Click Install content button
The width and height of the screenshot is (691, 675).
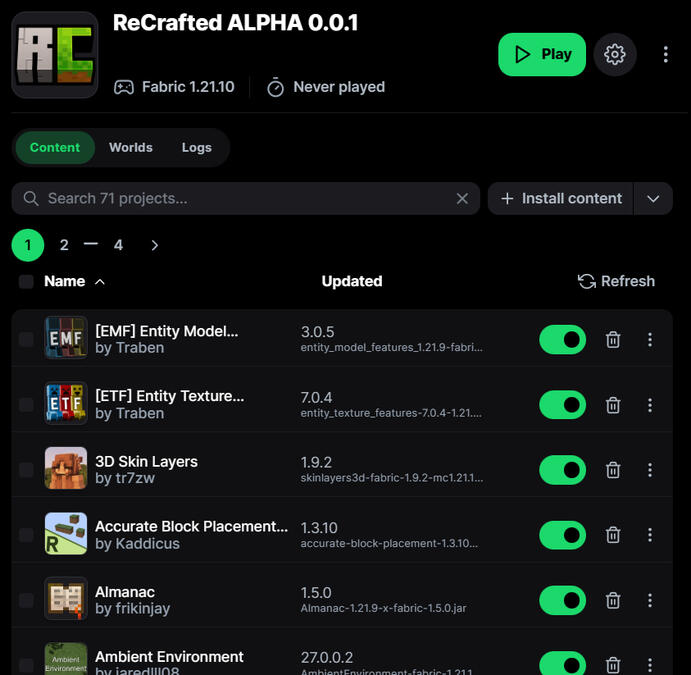pos(561,199)
